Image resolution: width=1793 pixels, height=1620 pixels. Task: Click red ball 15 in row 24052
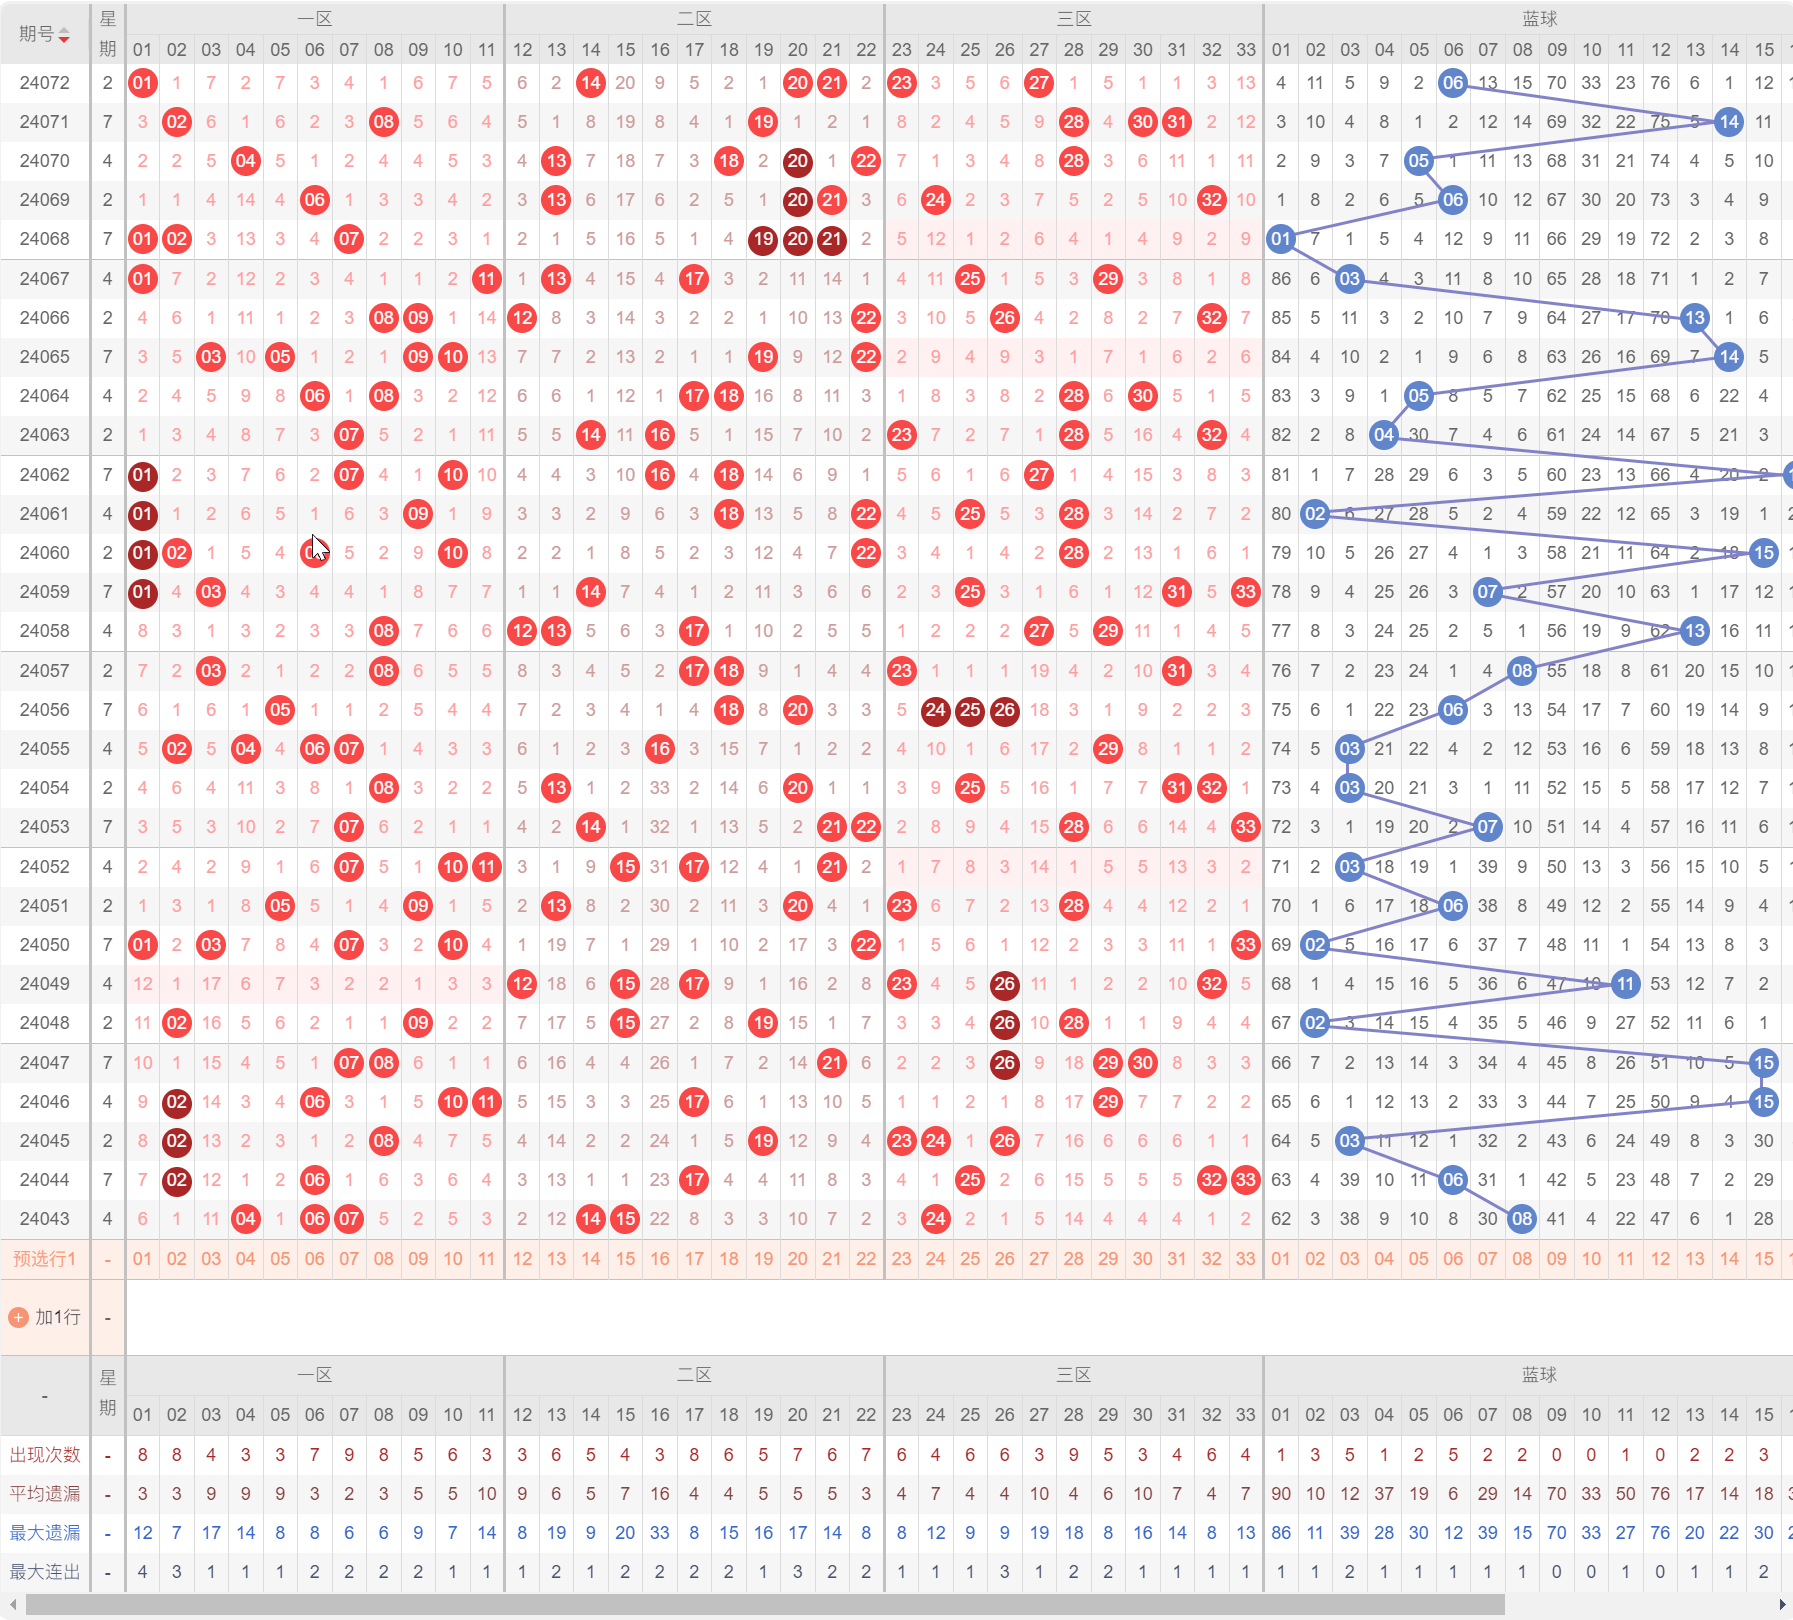coord(625,867)
